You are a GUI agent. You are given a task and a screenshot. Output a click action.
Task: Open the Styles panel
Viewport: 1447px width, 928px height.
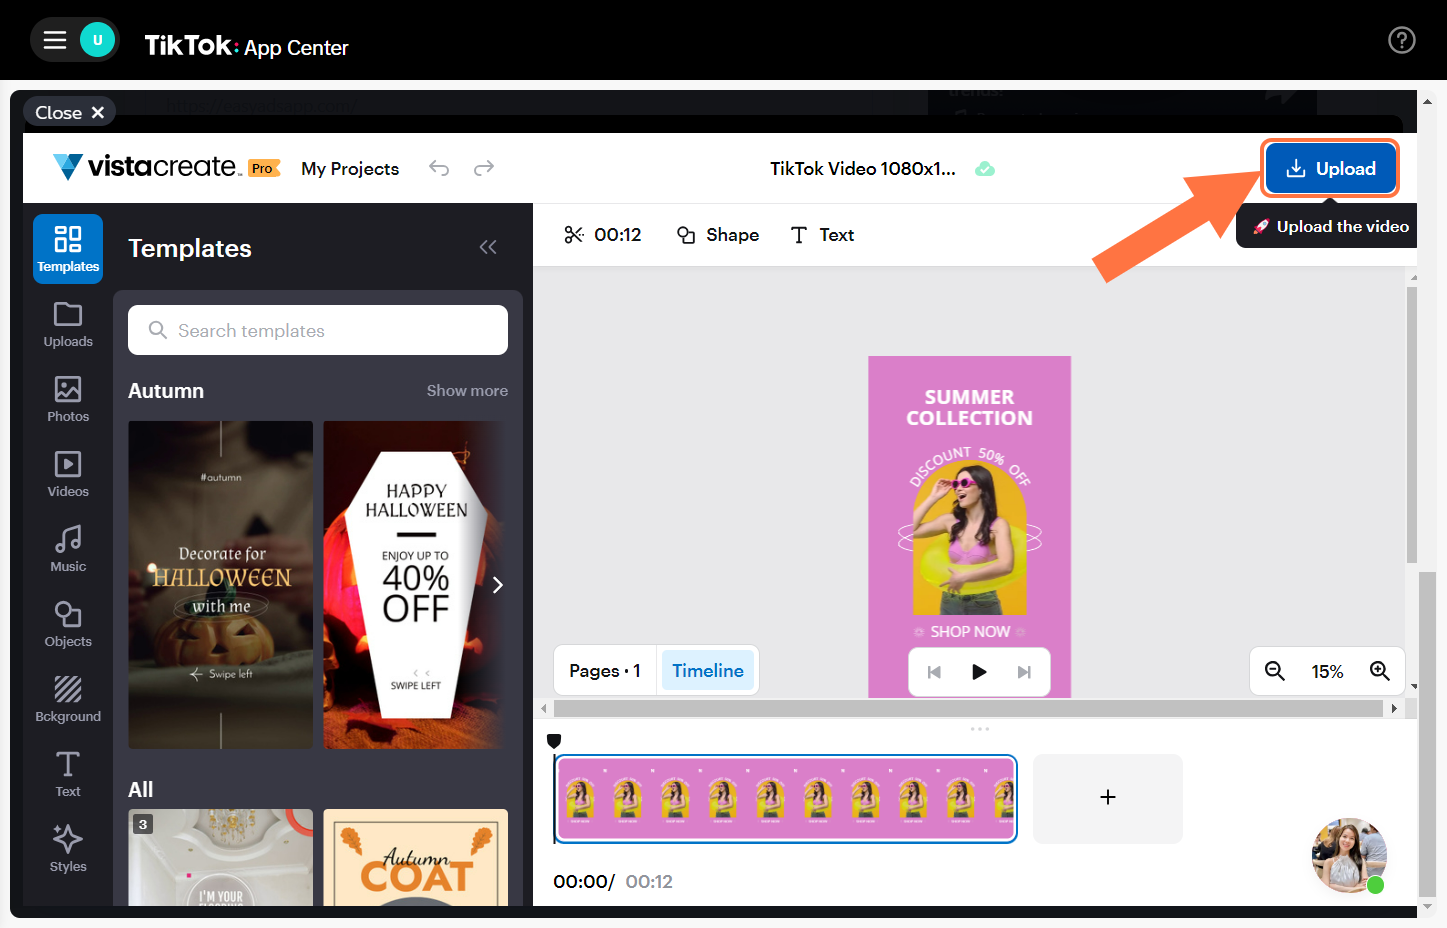[x=68, y=849]
